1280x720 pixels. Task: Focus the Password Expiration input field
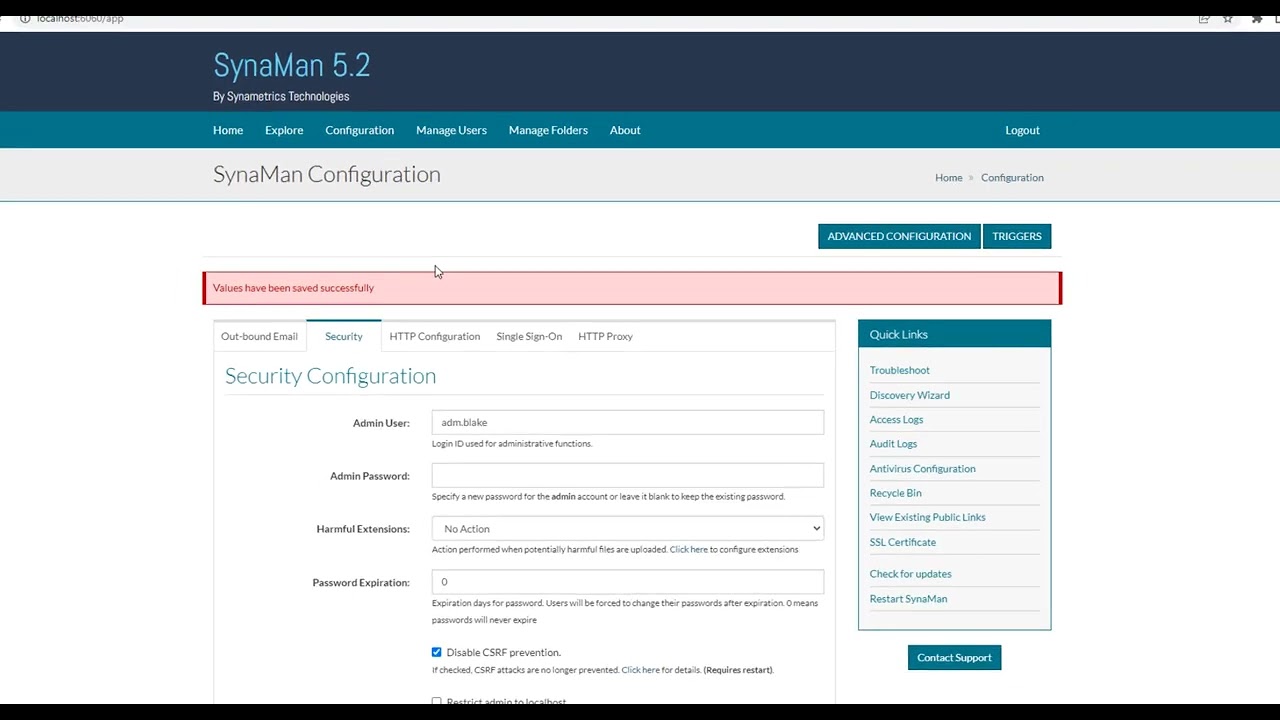pyautogui.click(x=628, y=582)
